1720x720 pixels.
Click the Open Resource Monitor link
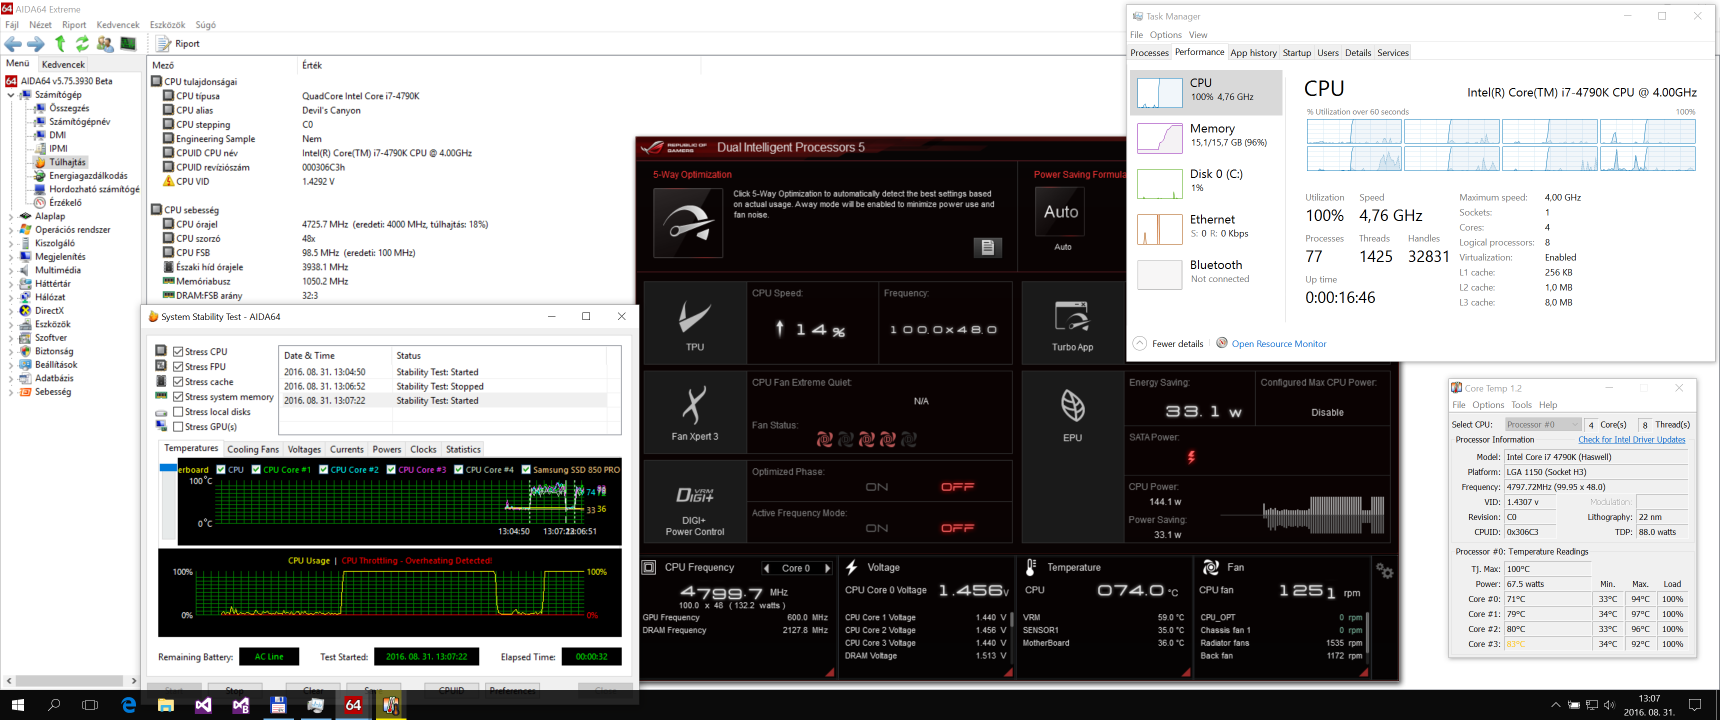click(1279, 344)
